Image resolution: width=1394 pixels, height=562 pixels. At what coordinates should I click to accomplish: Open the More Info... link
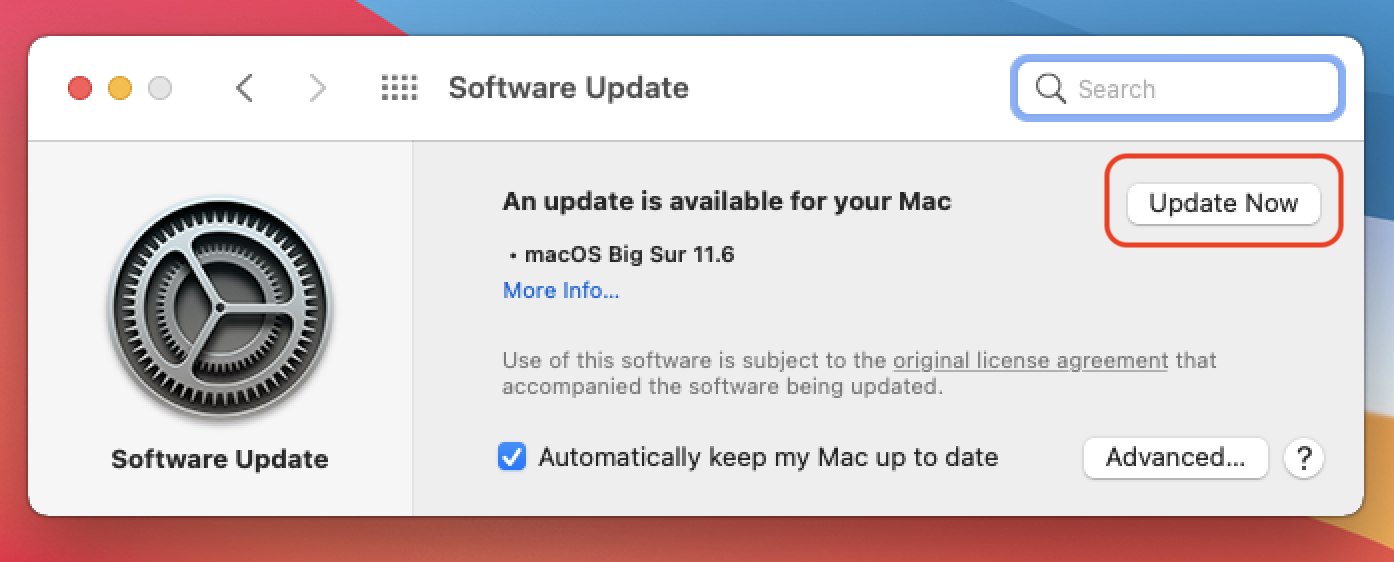(x=561, y=291)
